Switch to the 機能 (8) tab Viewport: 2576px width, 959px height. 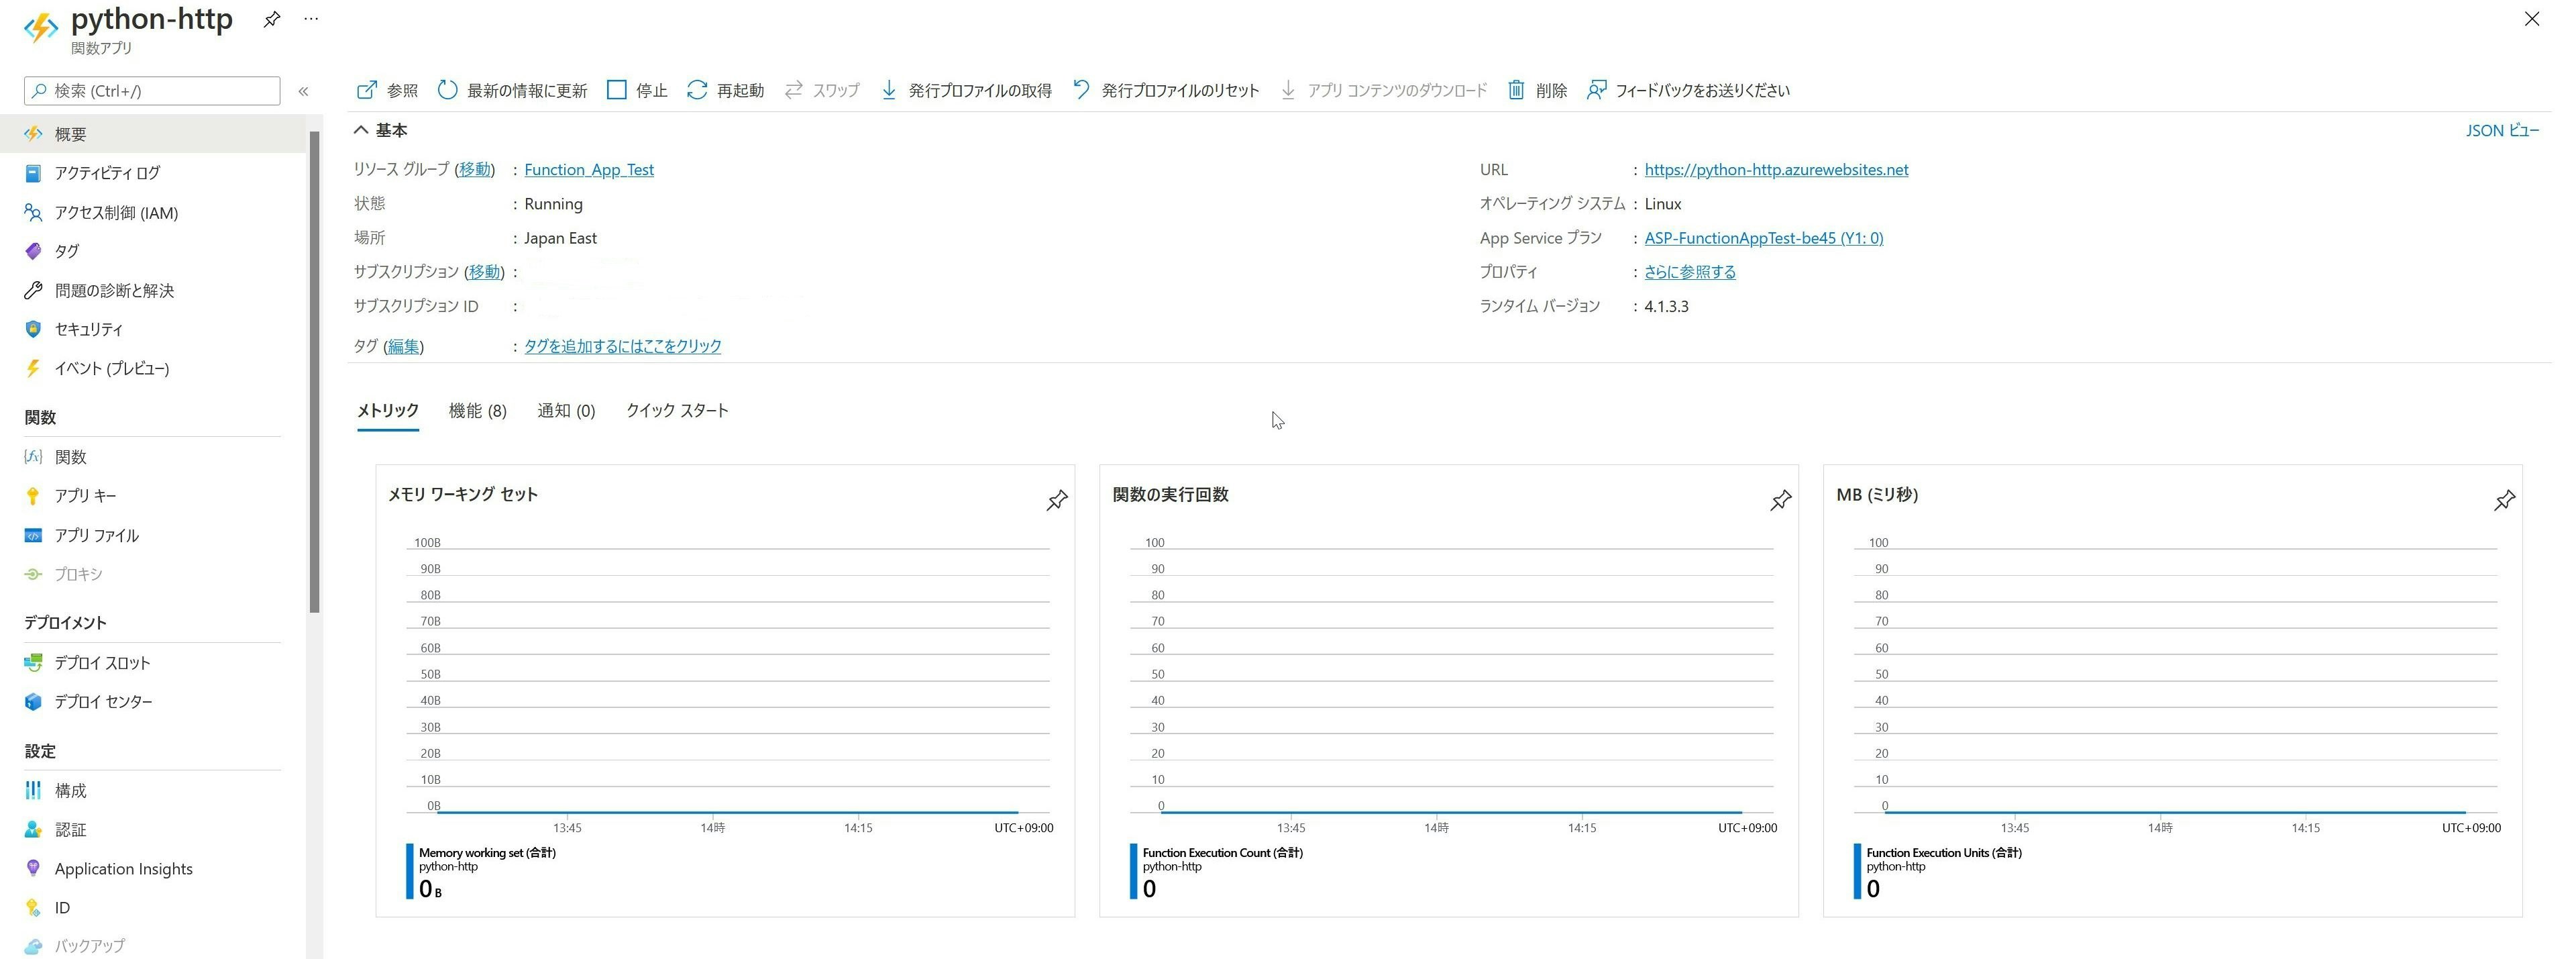pos(477,411)
